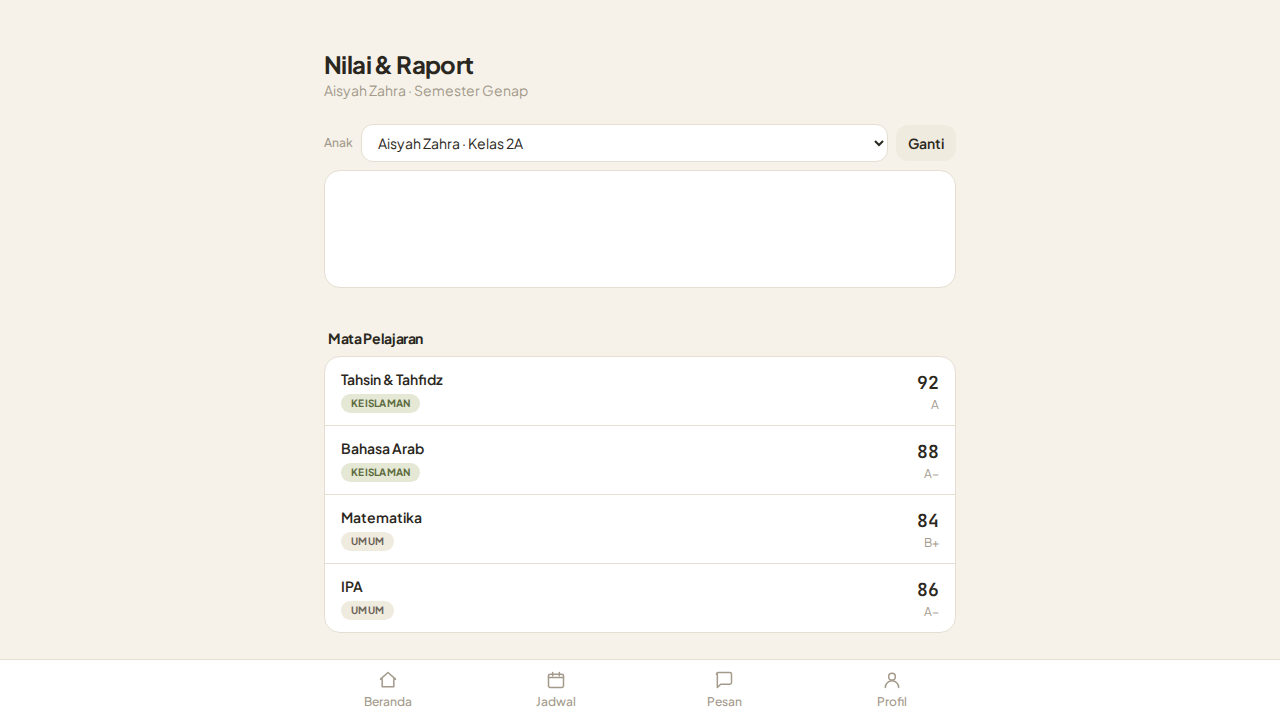Click the Nilai & Raport page title
Image resolution: width=1280 pixels, height=720 pixels.
pyautogui.click(x=398, y=65)
